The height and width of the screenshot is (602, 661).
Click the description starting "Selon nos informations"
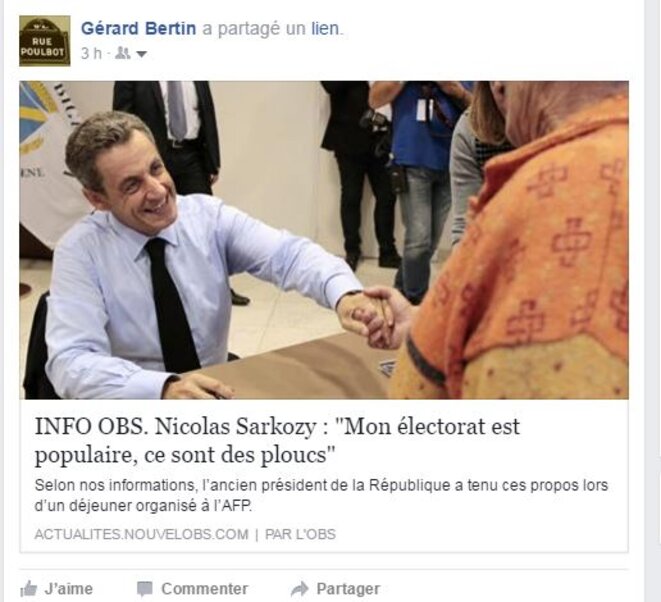[321, 485]
